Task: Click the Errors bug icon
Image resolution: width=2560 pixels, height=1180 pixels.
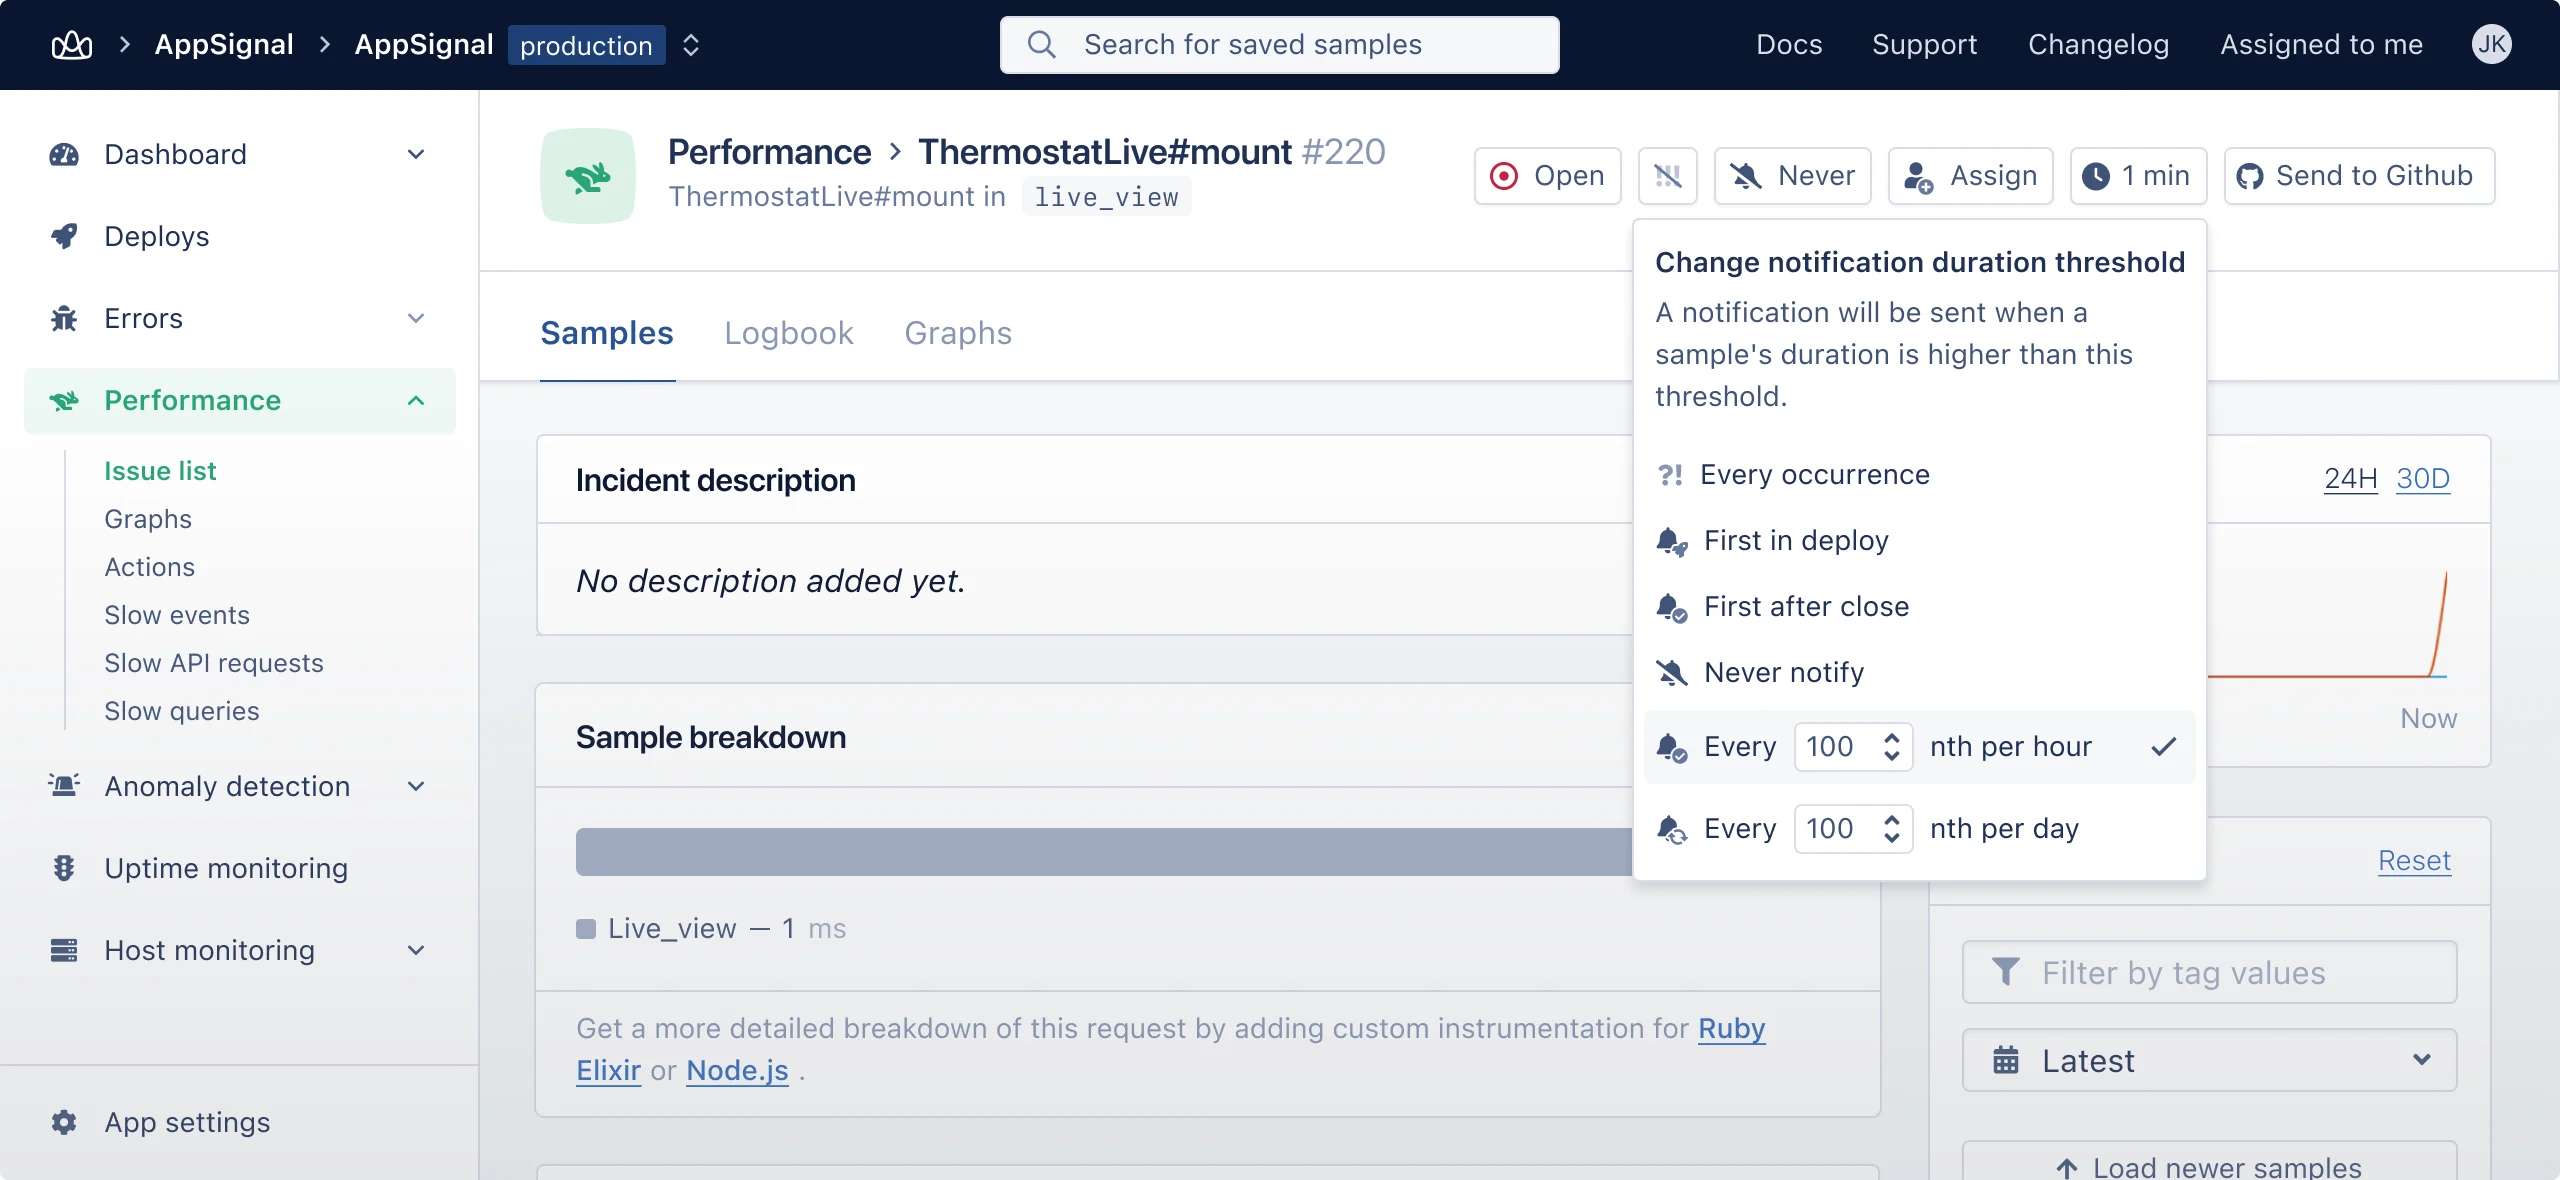Action: point(64,318)
